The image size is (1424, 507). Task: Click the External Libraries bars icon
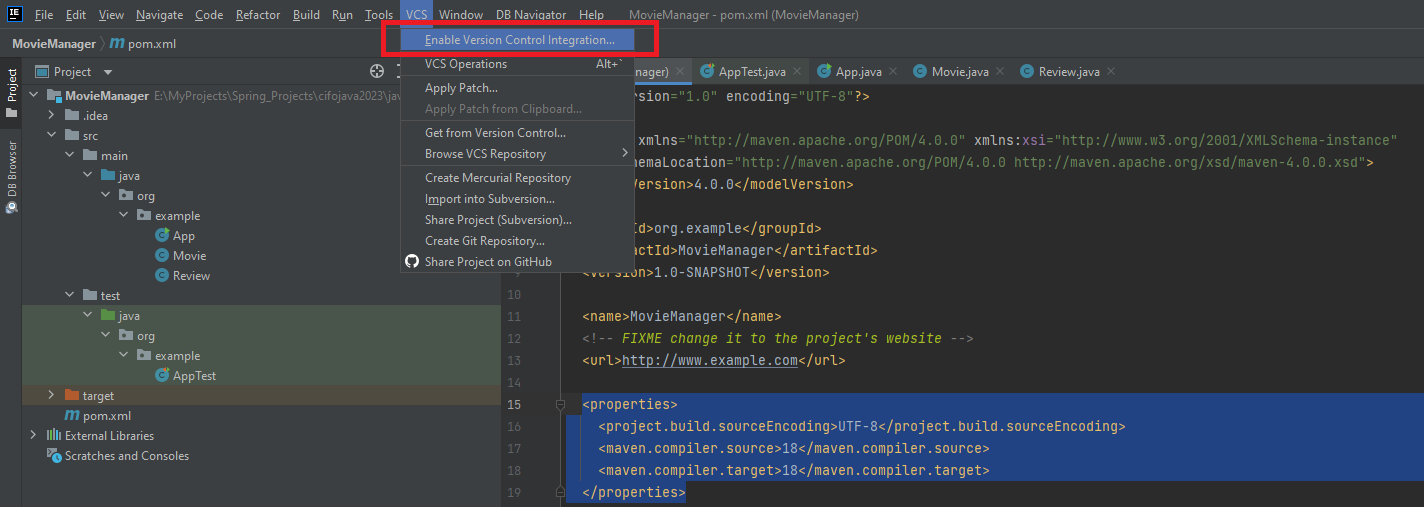pos(54,436)
